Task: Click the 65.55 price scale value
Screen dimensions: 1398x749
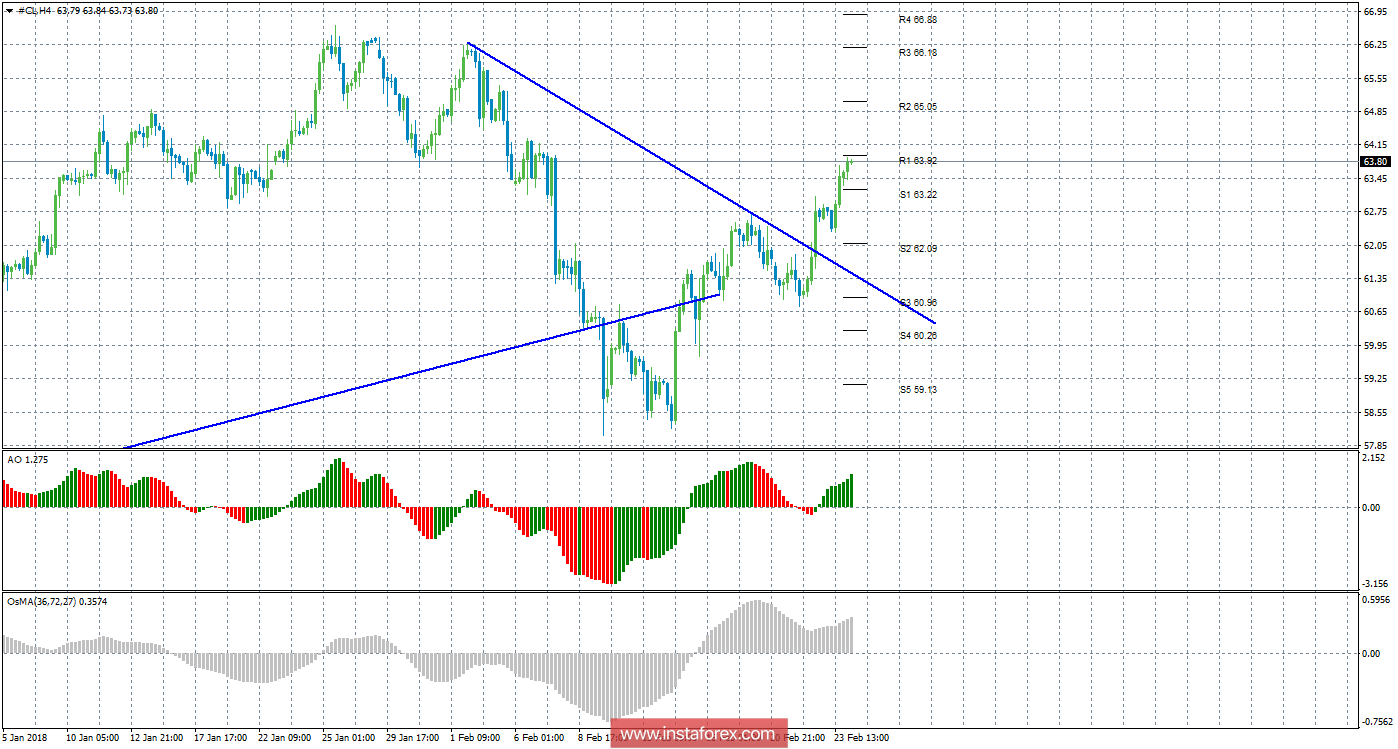Action: pyautogui.click(x=1375, y=78)
